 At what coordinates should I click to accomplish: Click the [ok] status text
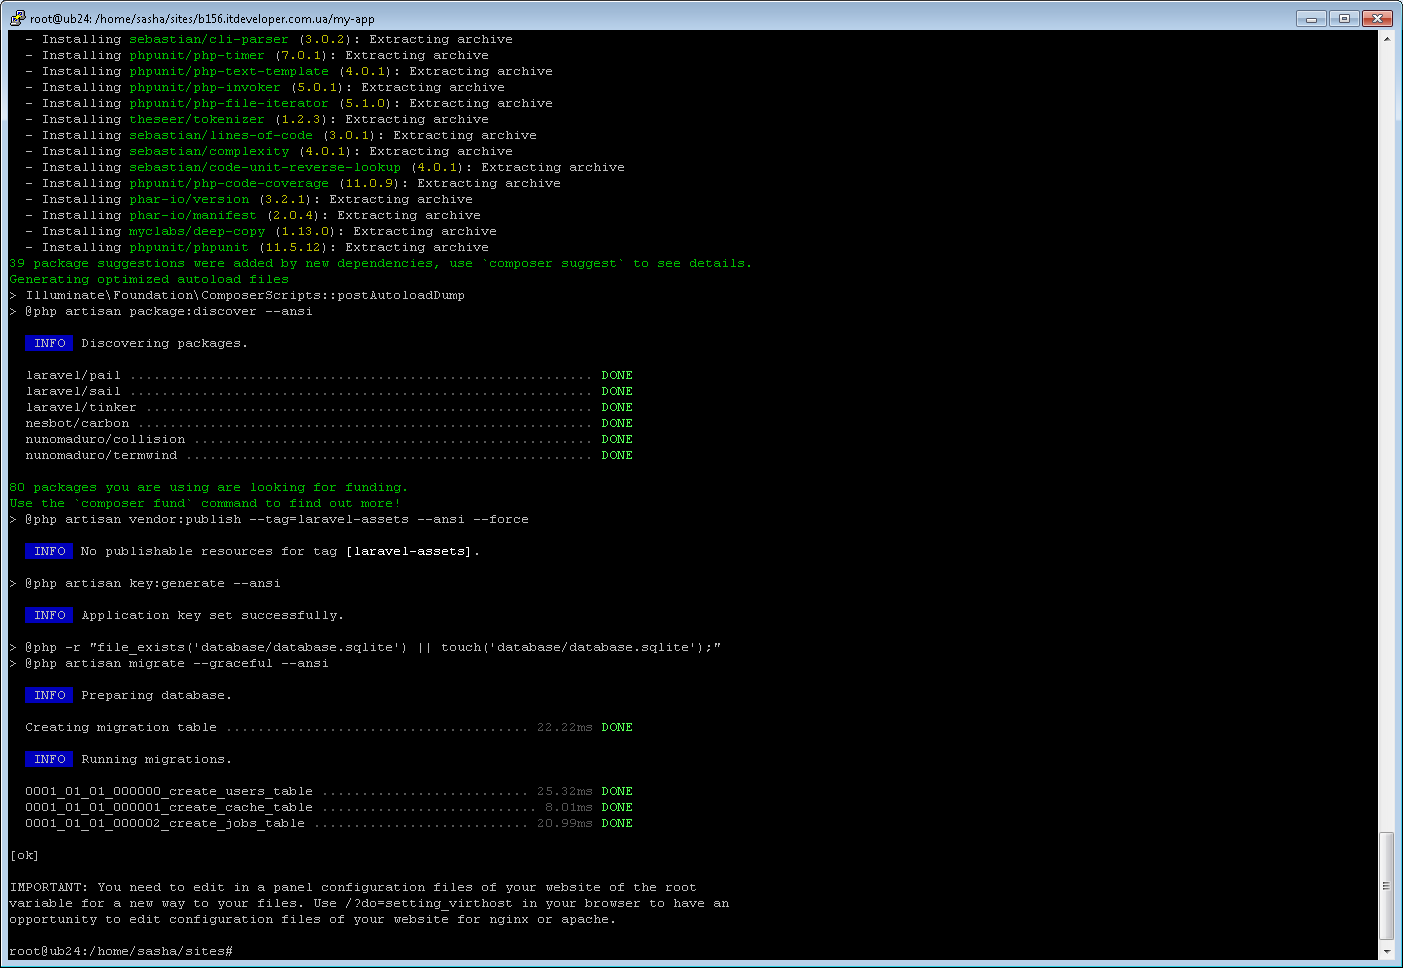point(24,855)
